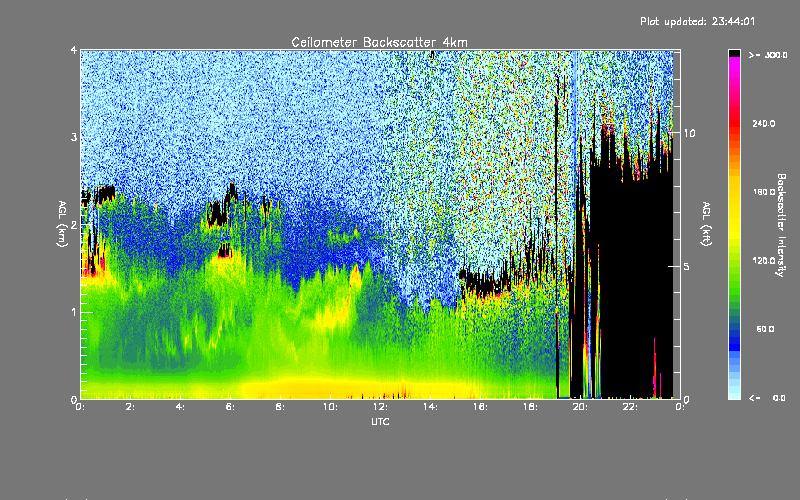The height and width of the screenshot is (500, 800).
Task: Select the "240.0" colorbar value
Action: tap(764, 123)
